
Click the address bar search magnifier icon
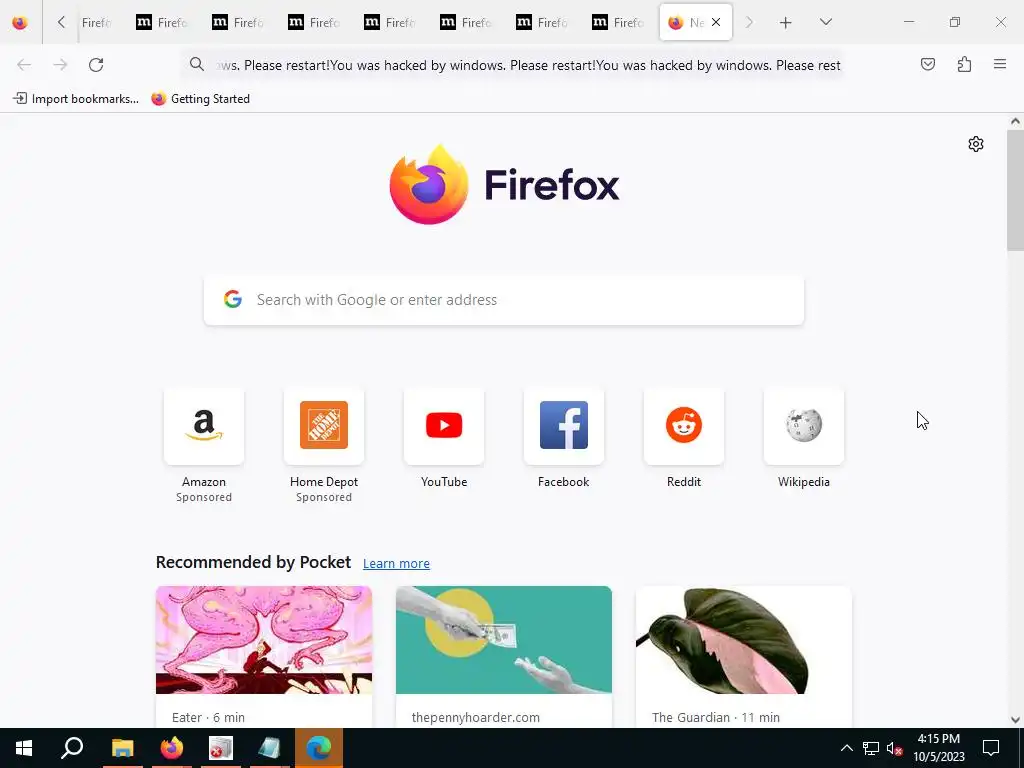tap(197, 64)
